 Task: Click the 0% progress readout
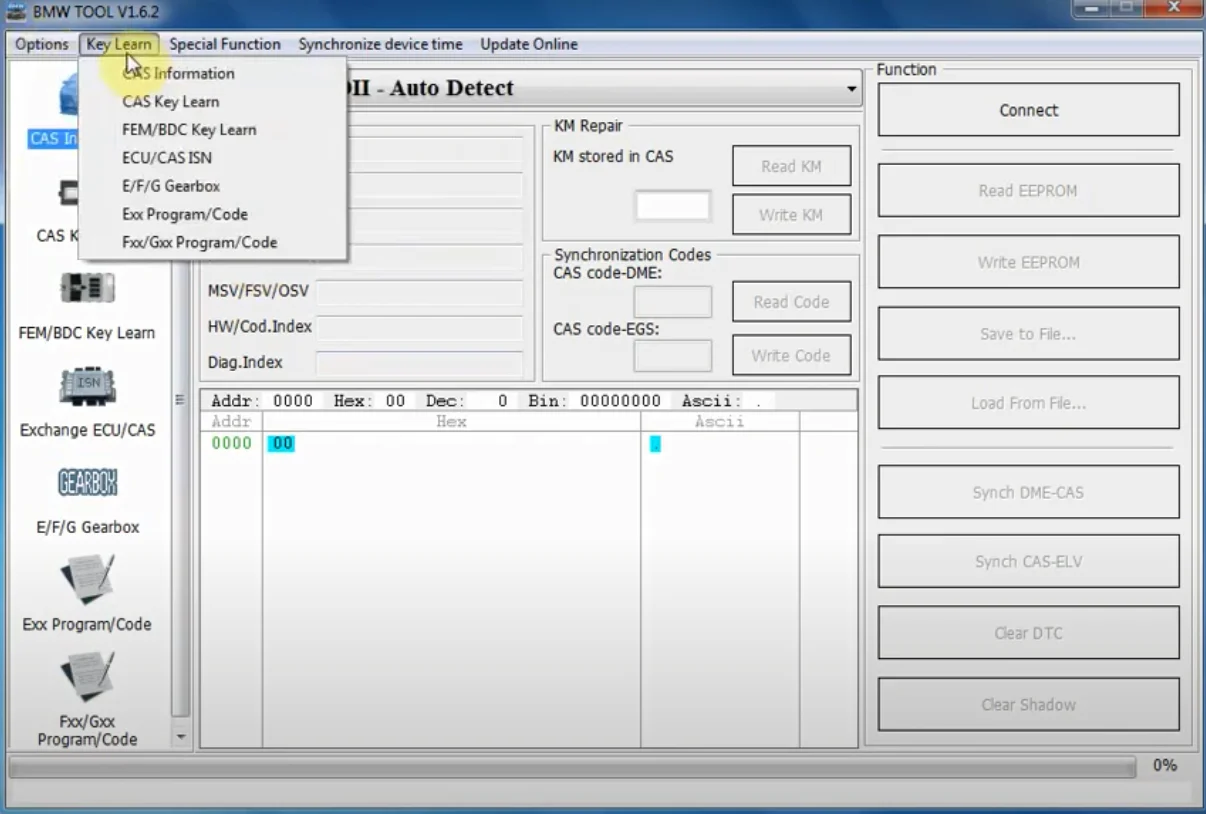[x=1165, y=765]
